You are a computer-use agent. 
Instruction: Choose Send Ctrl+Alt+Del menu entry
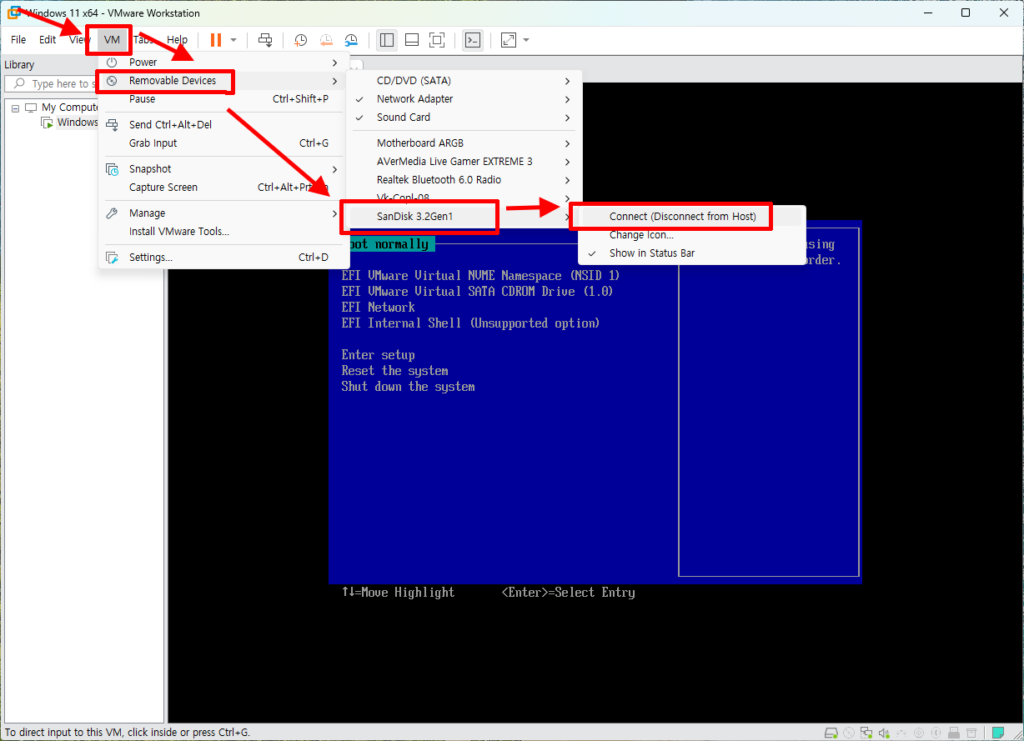(x=221, y=125)
